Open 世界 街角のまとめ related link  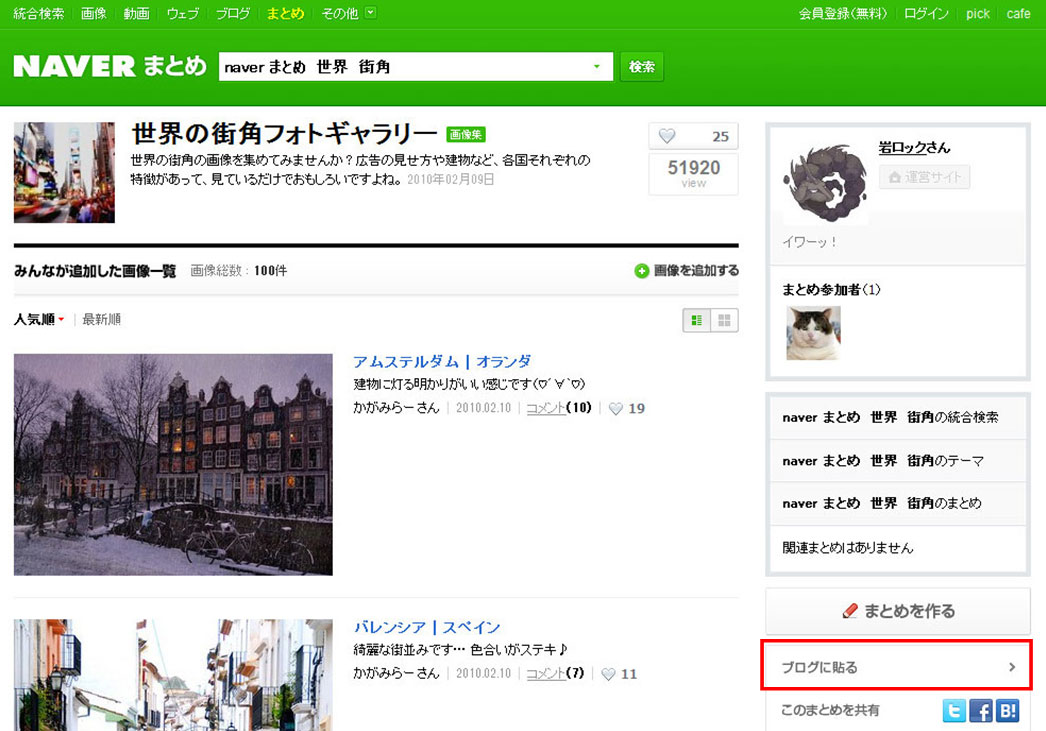click(882, 504)
